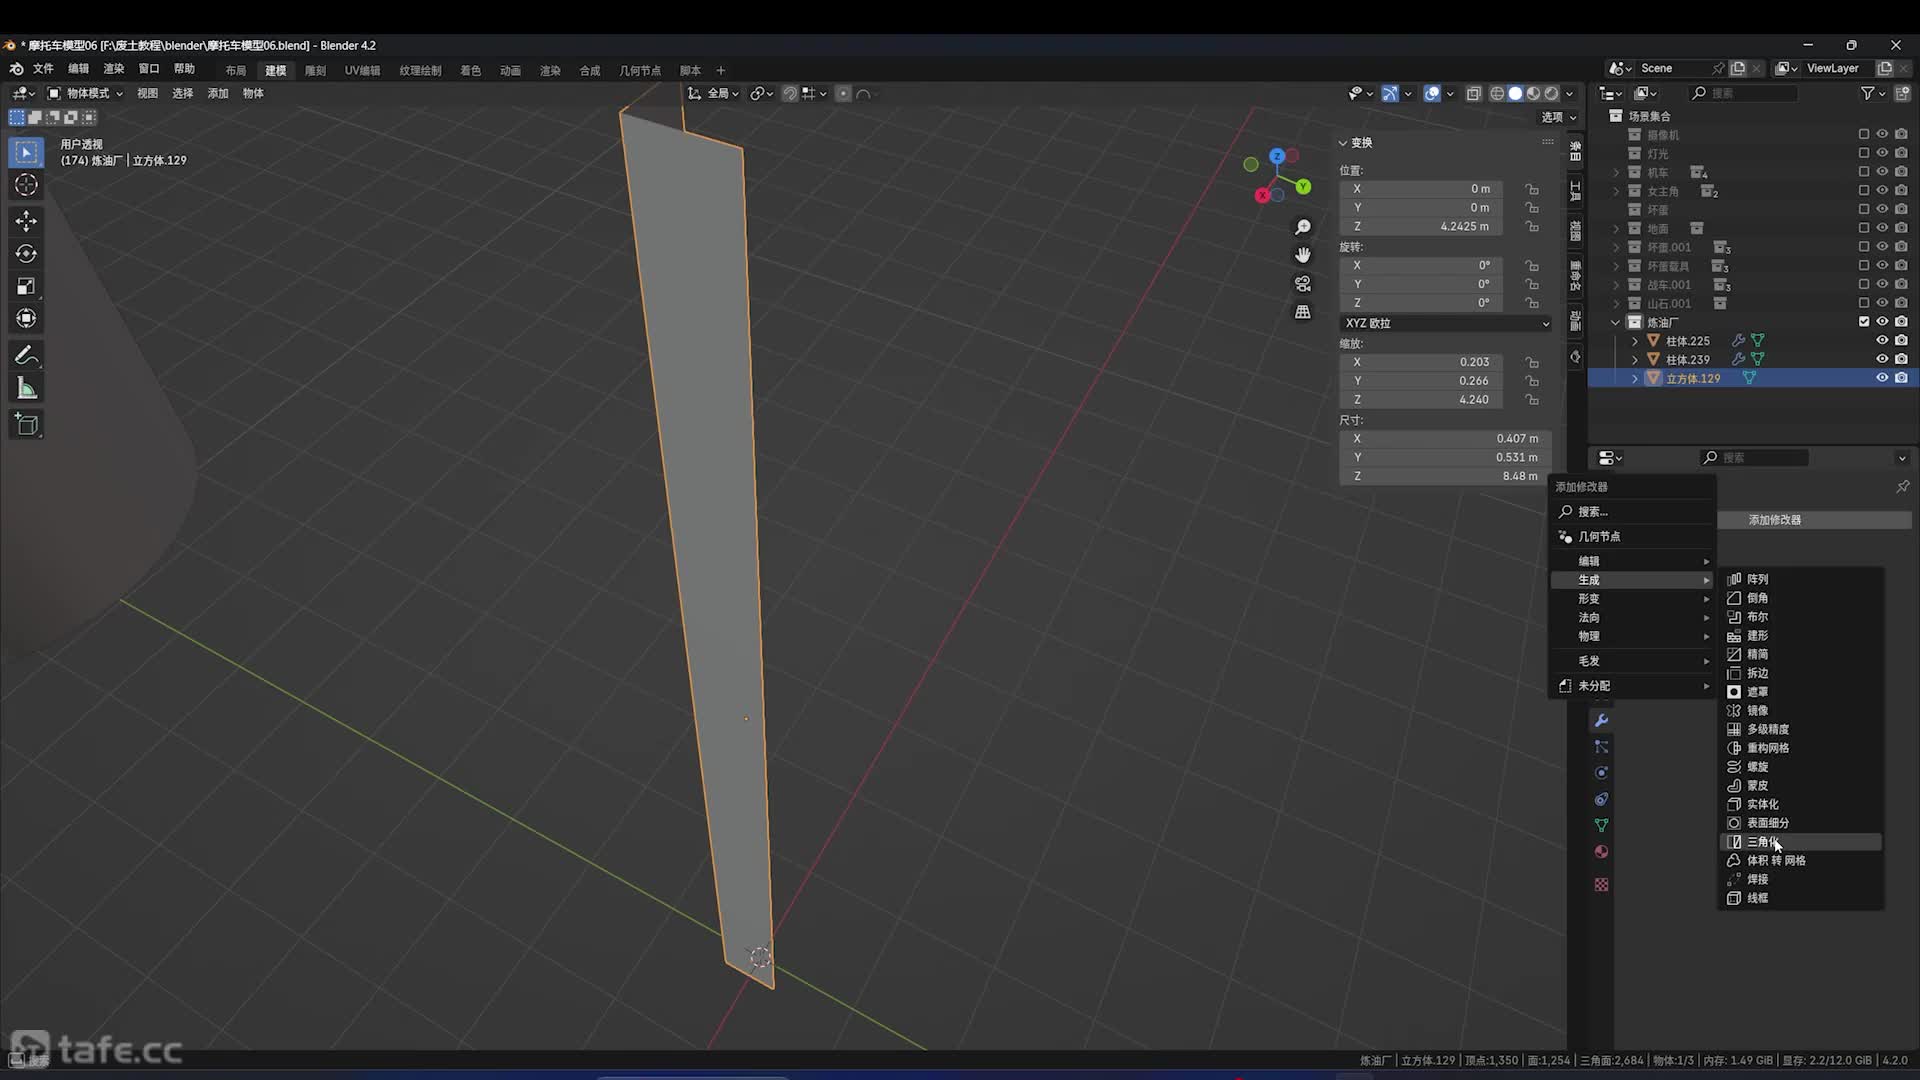Viewport: 1920px width, 1080px height.
Task: Expand the 女主角 collection
Action: (x=1615, y=191)
